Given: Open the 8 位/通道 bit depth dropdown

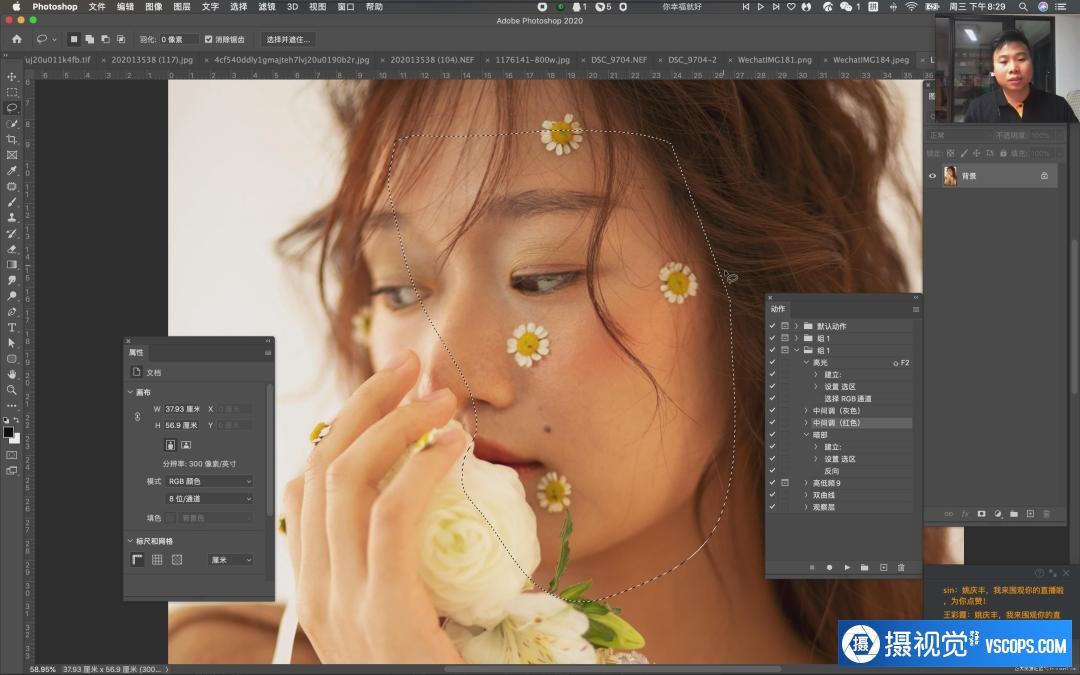Looking at the screenshot, I should pyautogui.click(x=209, y=499).
